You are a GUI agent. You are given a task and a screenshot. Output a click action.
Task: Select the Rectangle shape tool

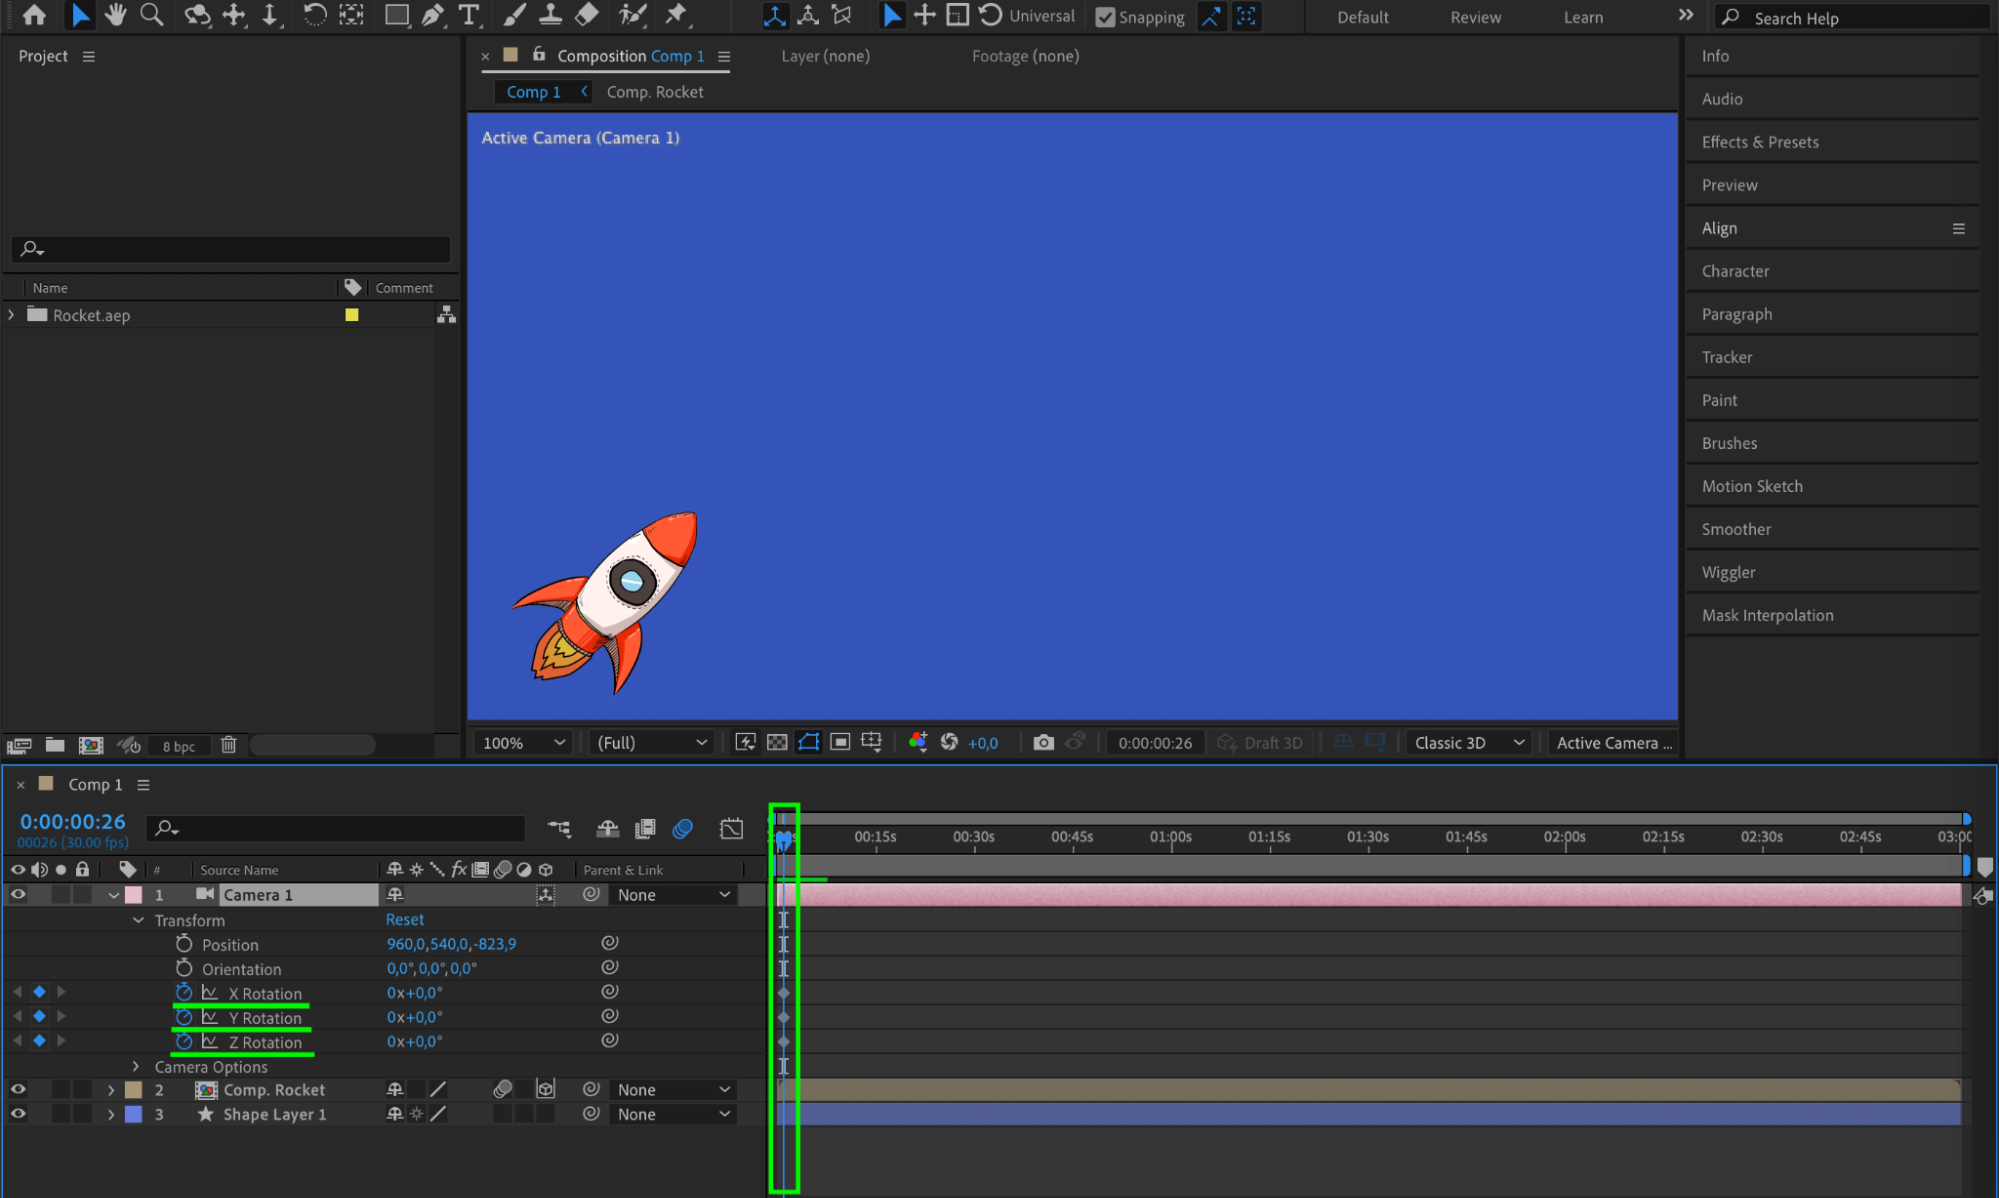pos(396,15)
